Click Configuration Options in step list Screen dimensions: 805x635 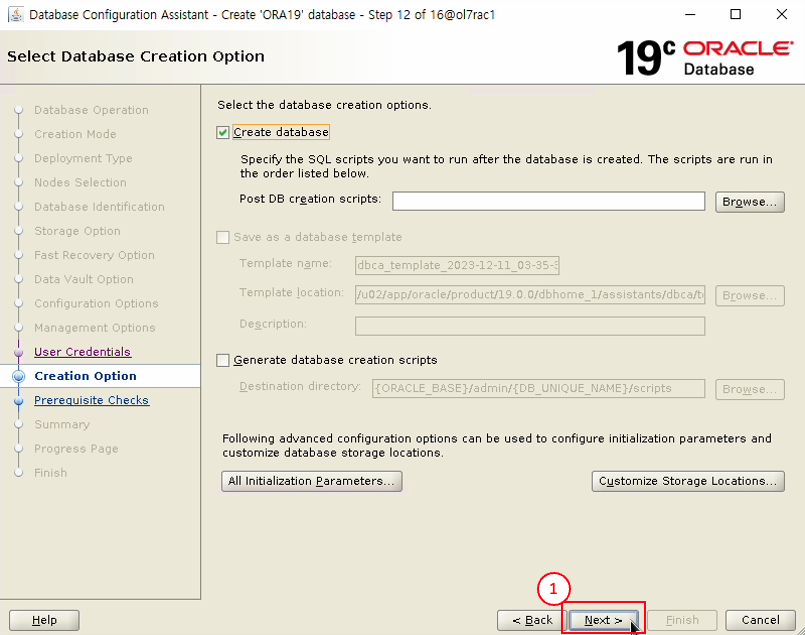click(96, 303)
